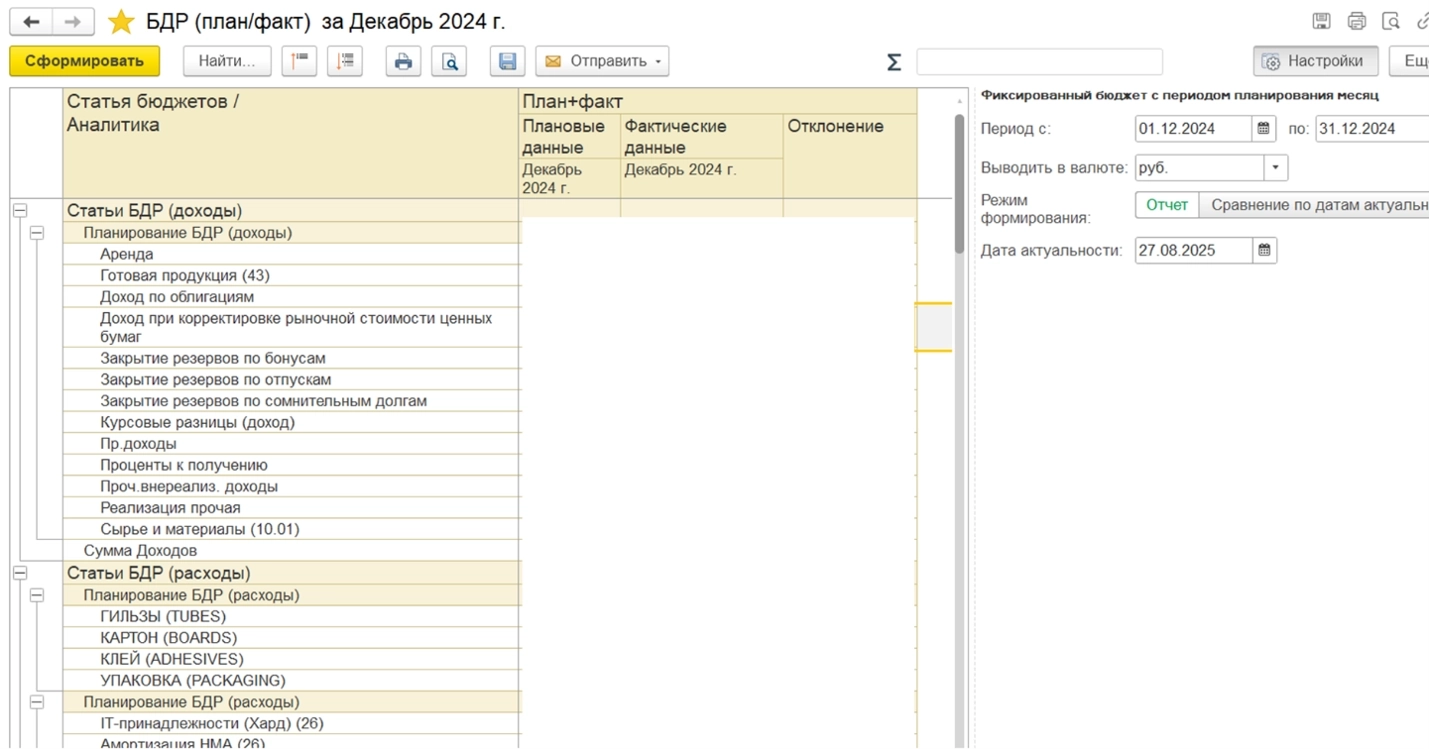This screenshot has width=1429, height=749.
Task: Select Проценты к получению row
Action: pos(291,465)
